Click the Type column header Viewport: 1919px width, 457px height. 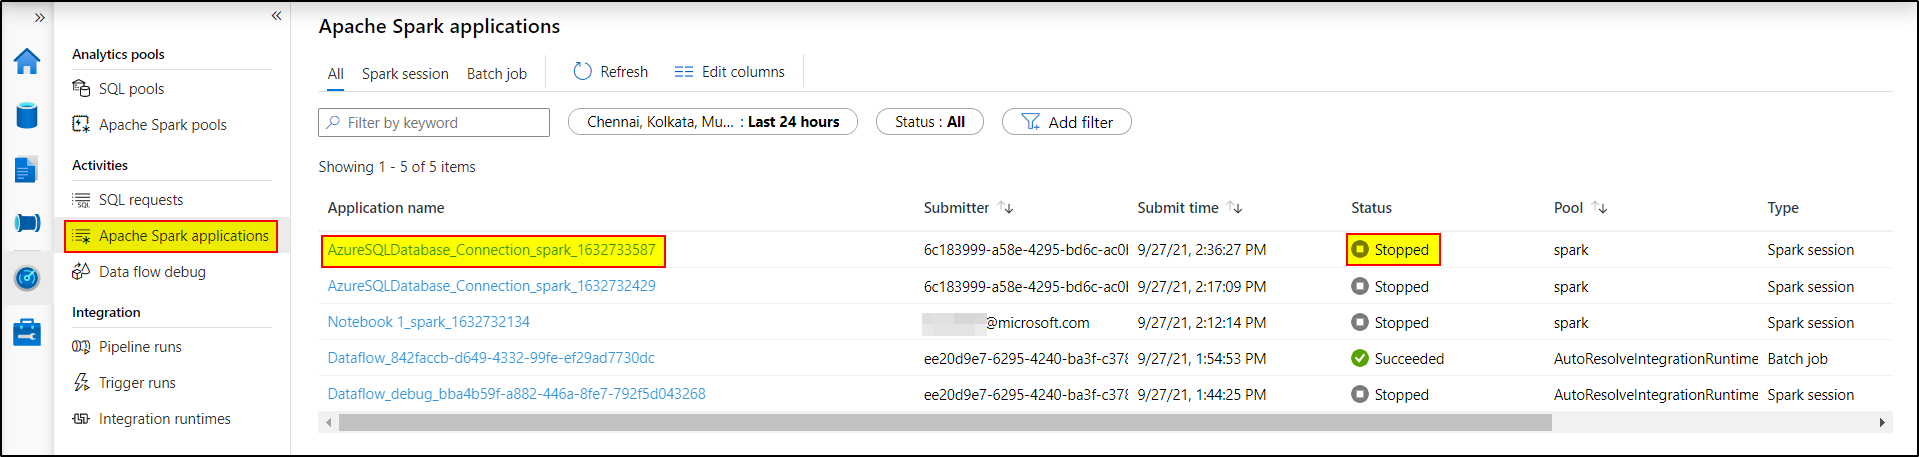tap(1783, 208)
